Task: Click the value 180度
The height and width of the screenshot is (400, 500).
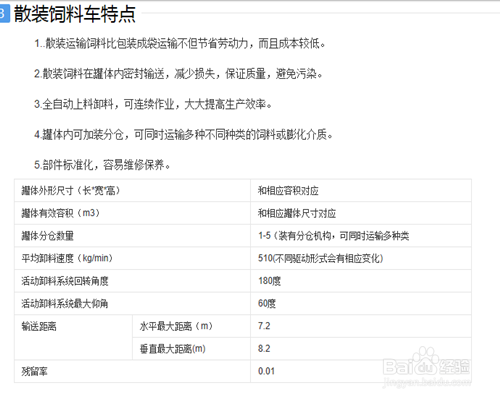Action: point(269,281)
